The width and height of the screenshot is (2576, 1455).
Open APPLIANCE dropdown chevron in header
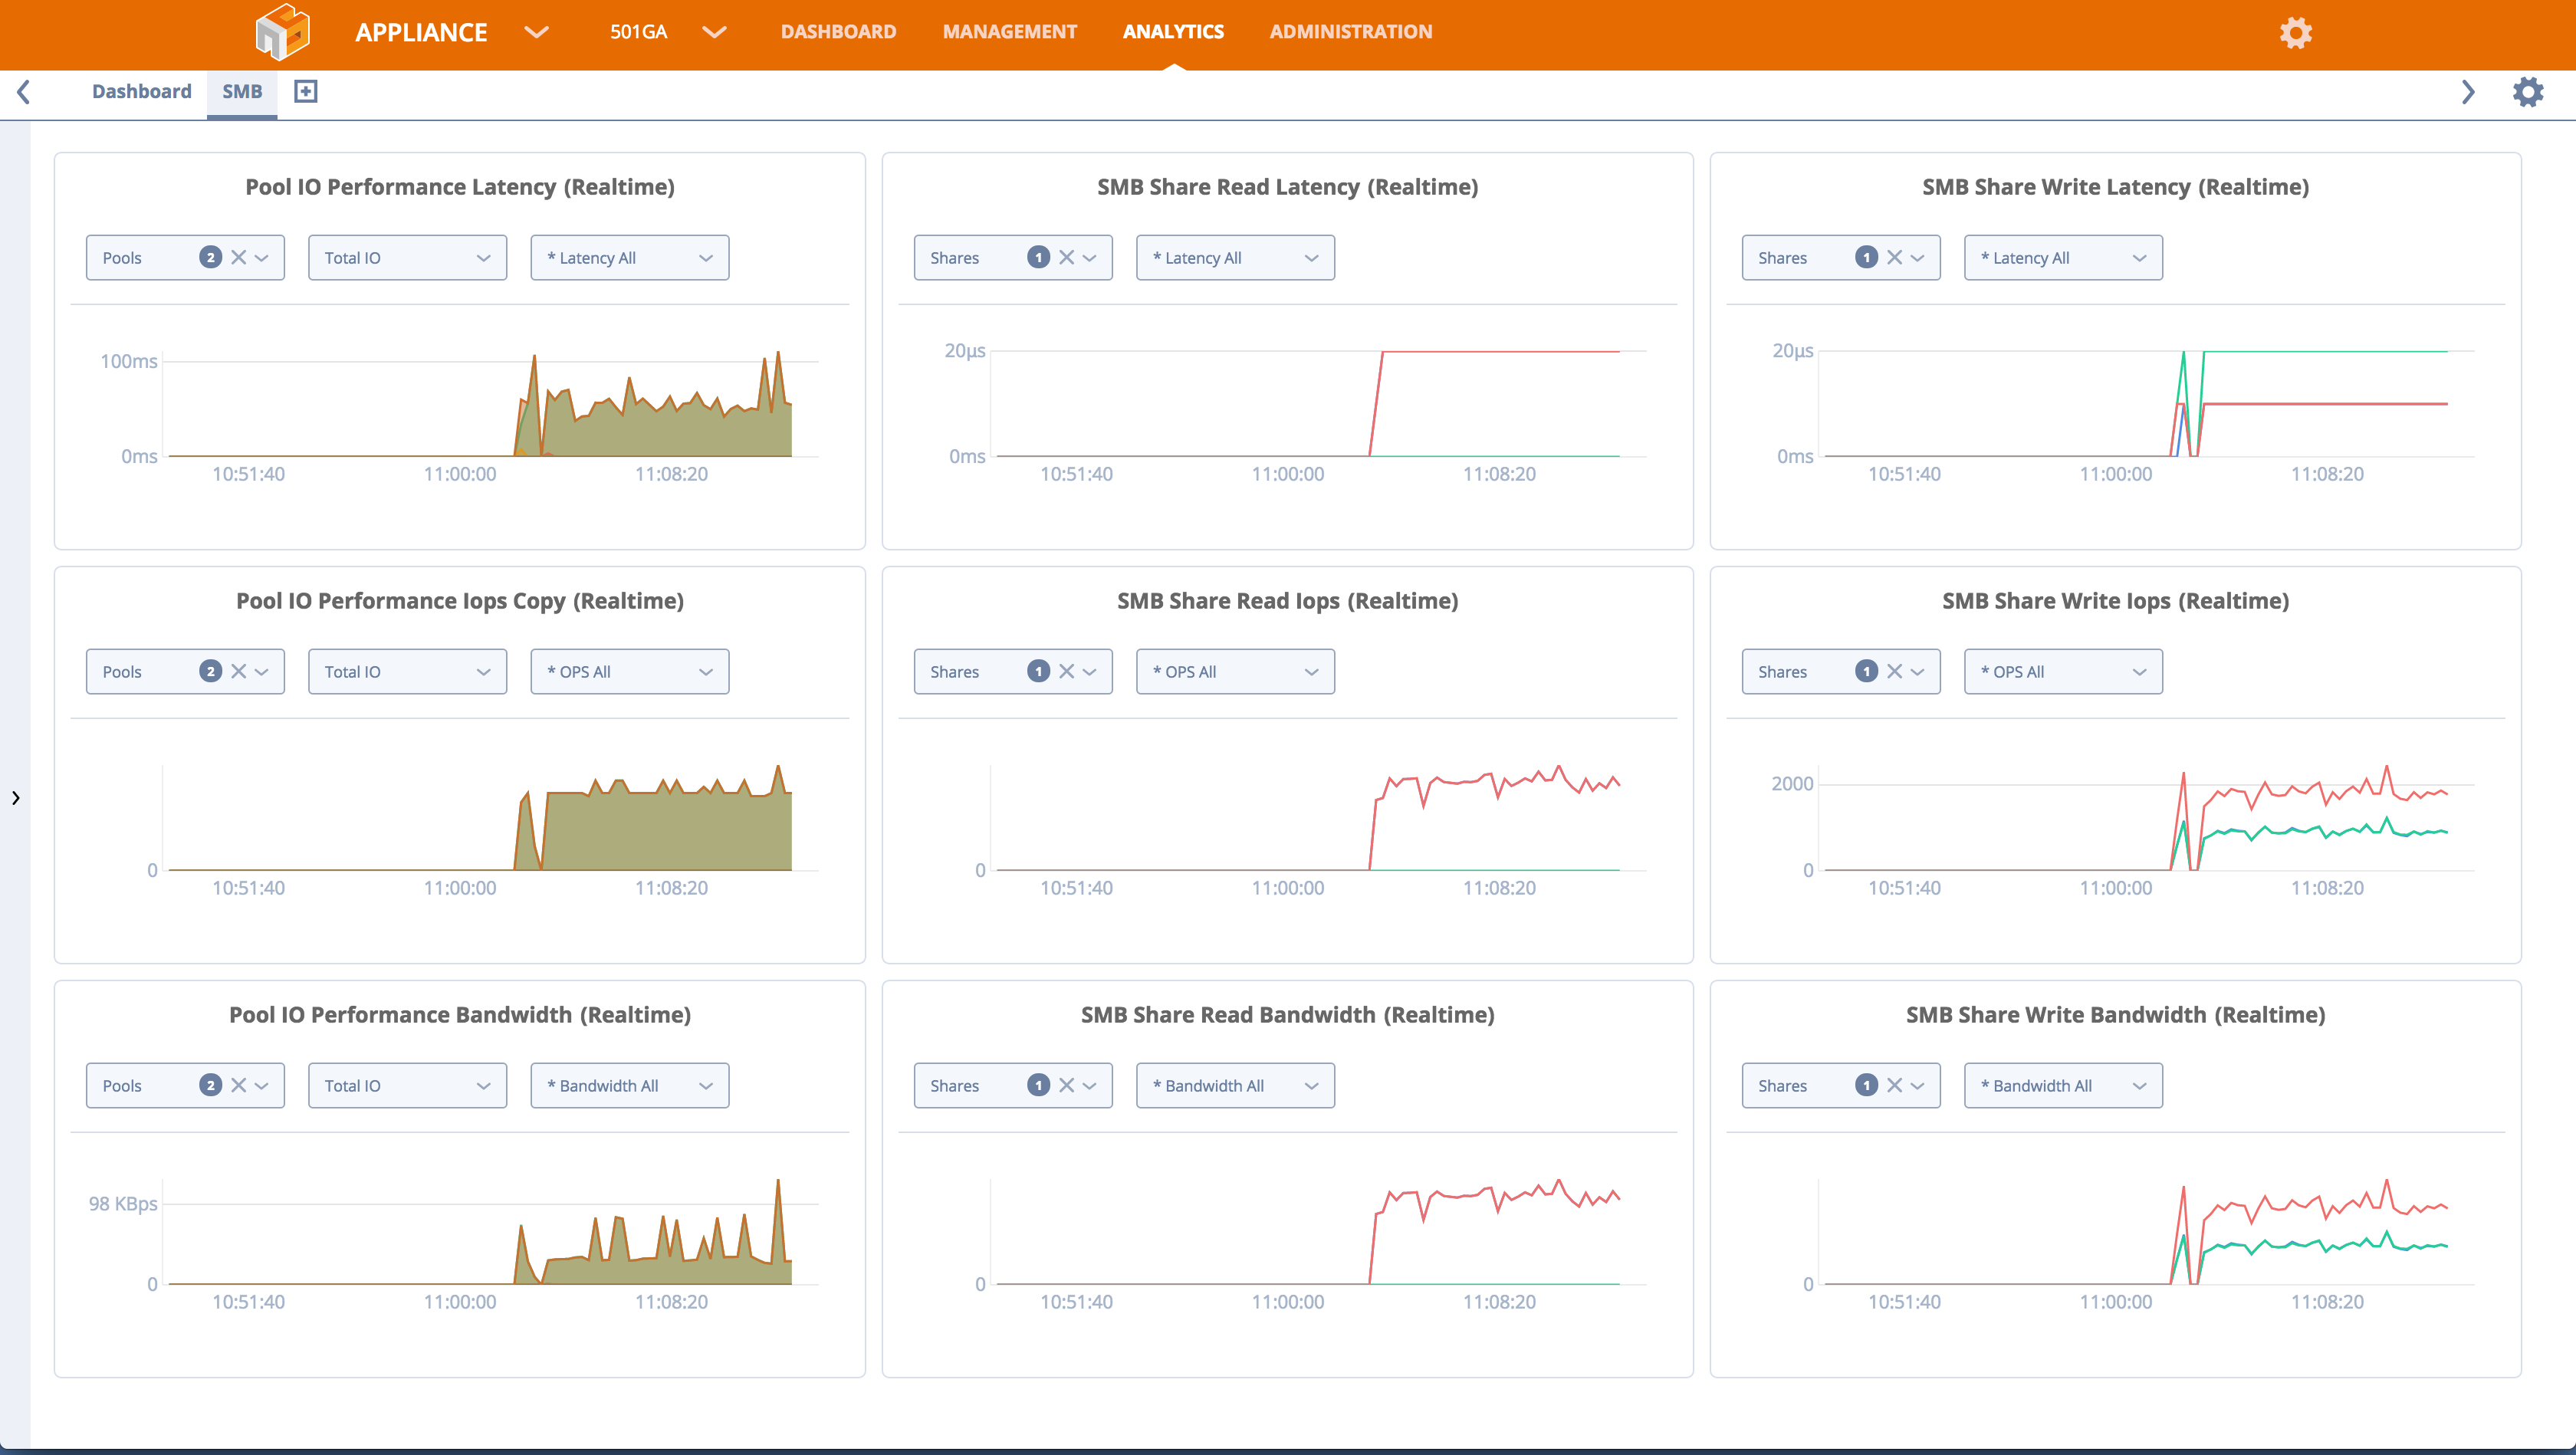[537, 32]
